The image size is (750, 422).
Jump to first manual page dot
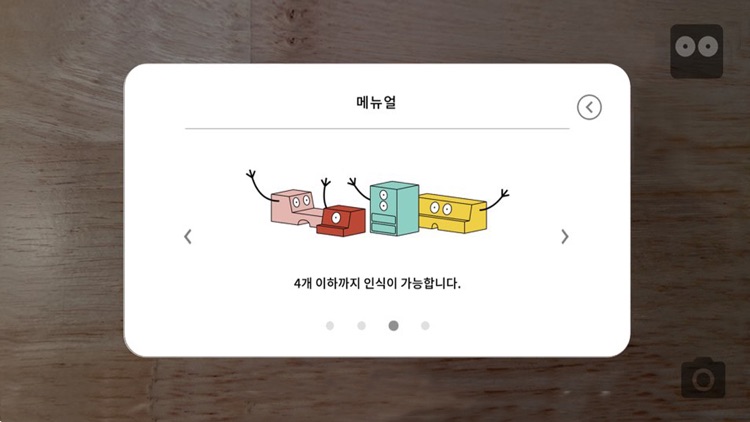coord(330,326)
